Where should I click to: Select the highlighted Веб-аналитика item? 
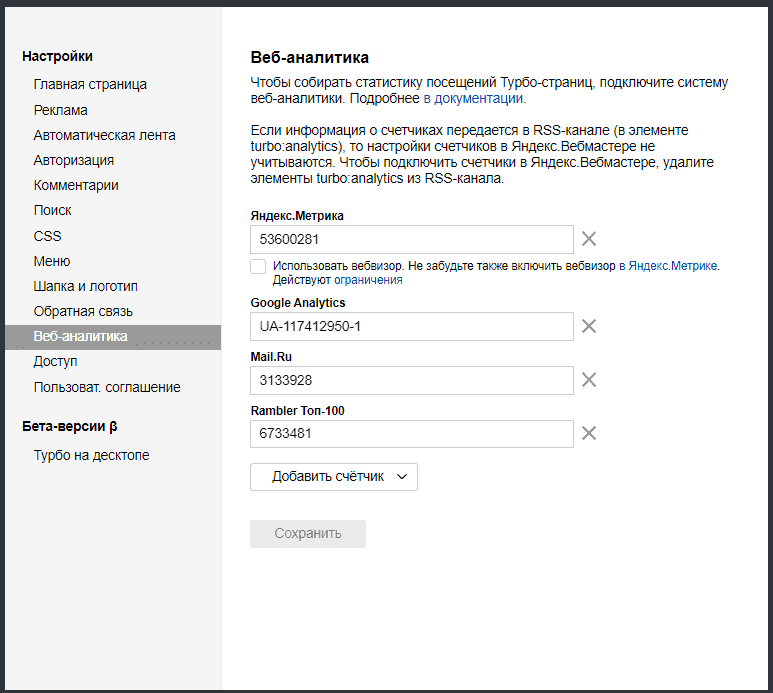113,337
